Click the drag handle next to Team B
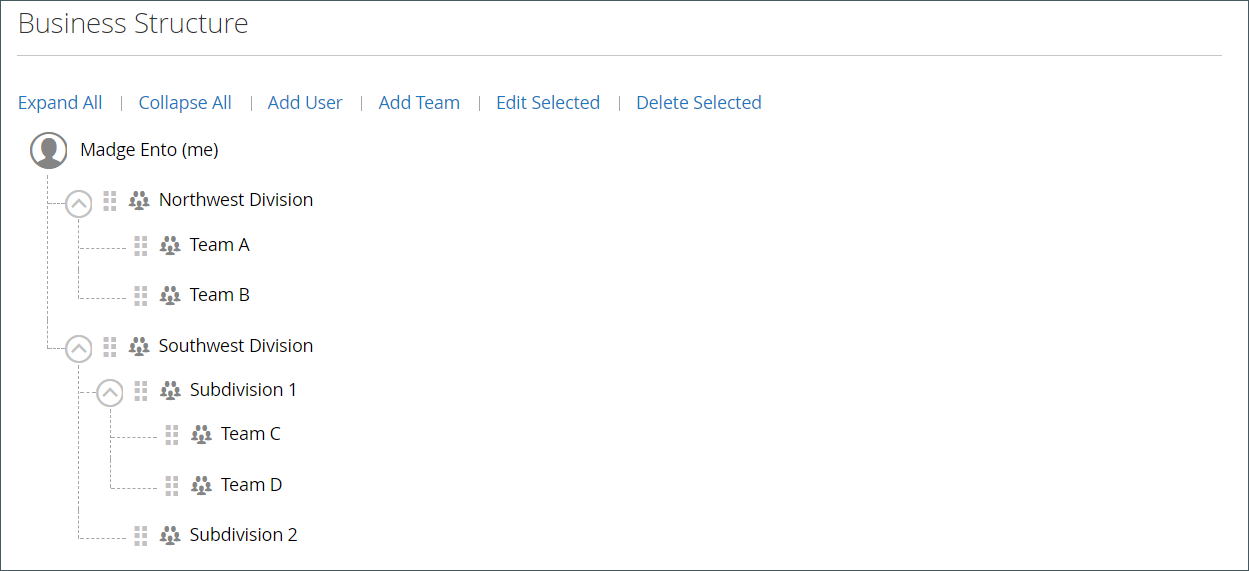 pos(141,295)
